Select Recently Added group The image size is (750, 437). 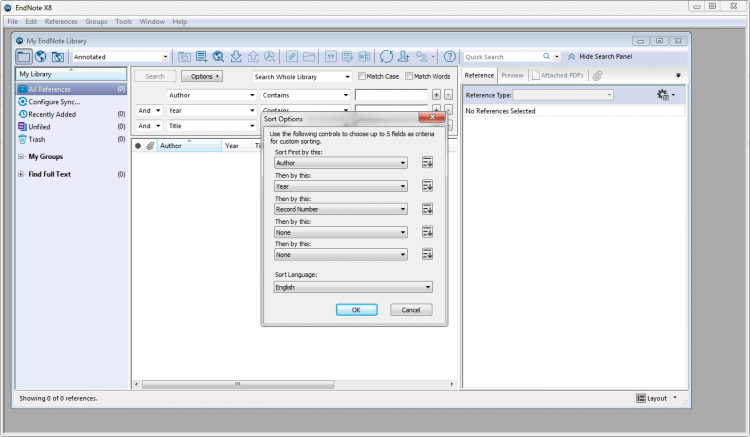(72, 114)
